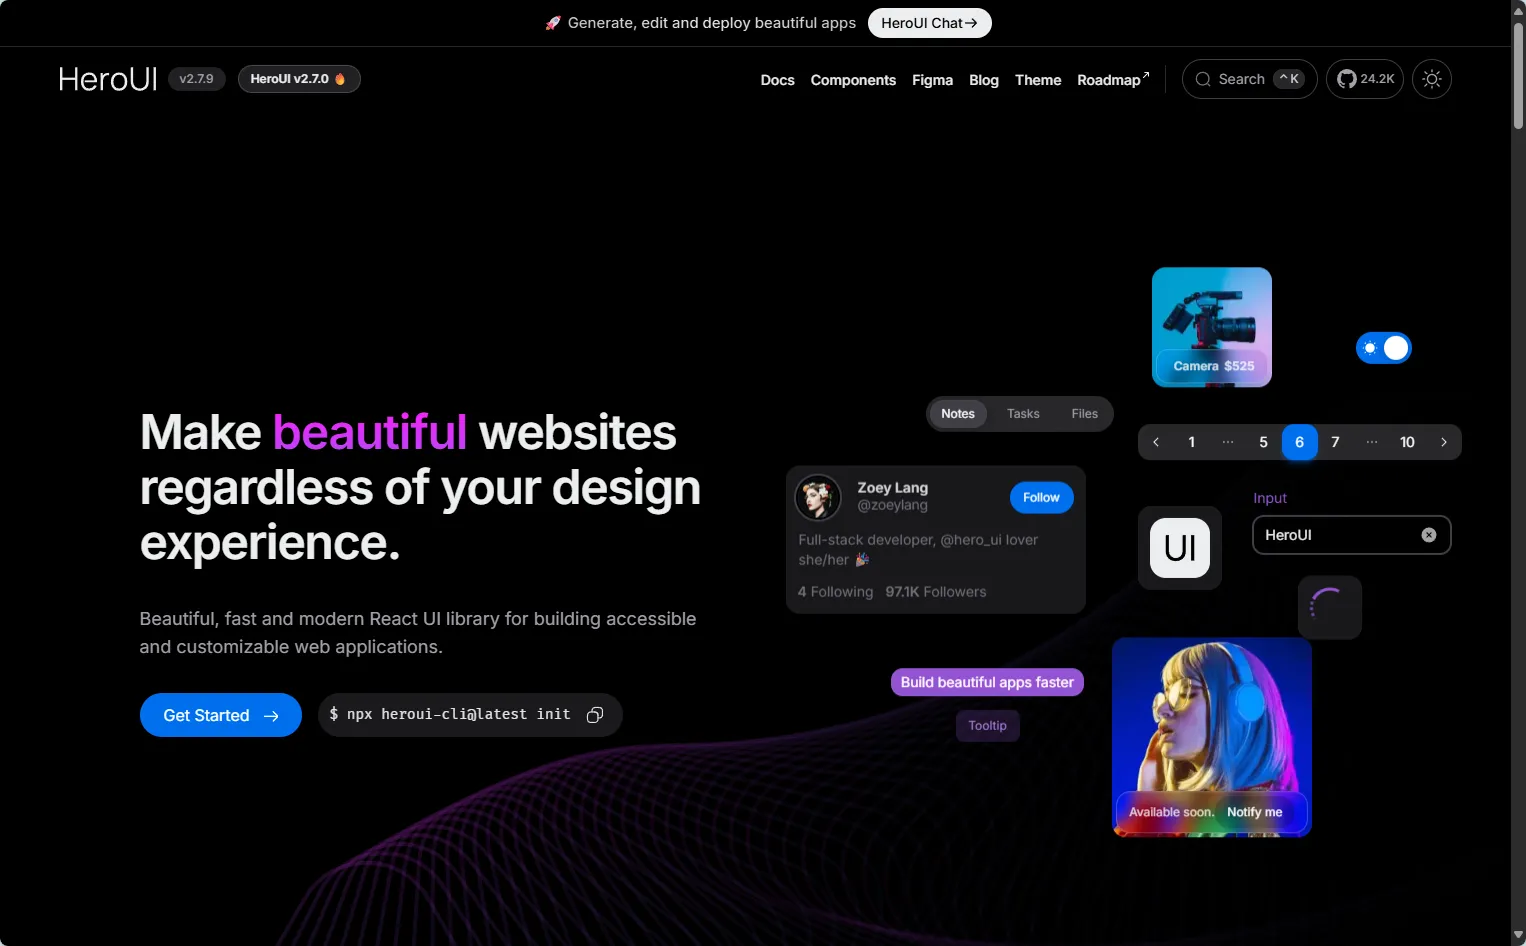Go to the Docs page
The height and width of the screenshot is (946, 1526).
coord(777,80)
